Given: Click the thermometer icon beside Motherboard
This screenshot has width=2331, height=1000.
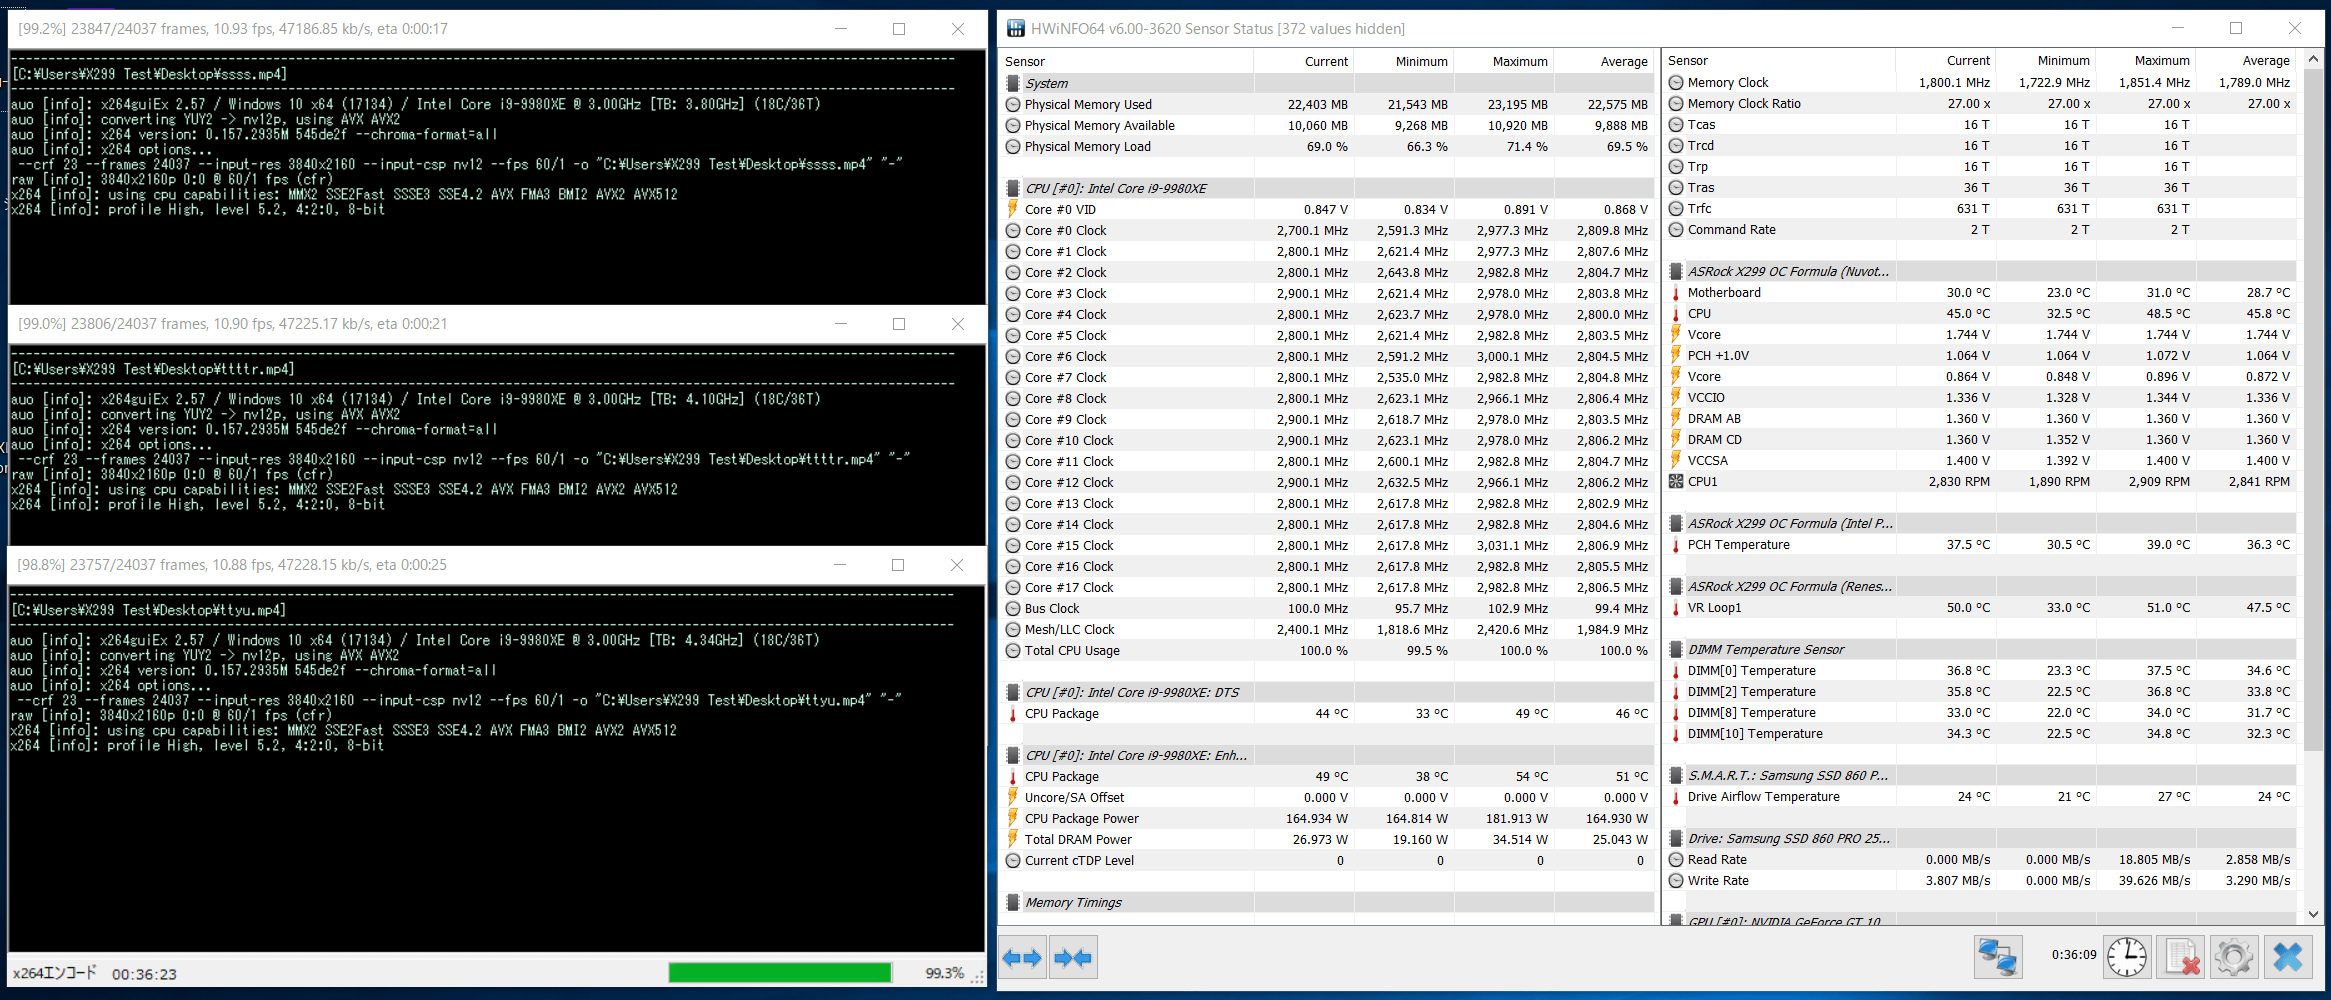Looking at the screenshot, I should (x=1676, y=293).
